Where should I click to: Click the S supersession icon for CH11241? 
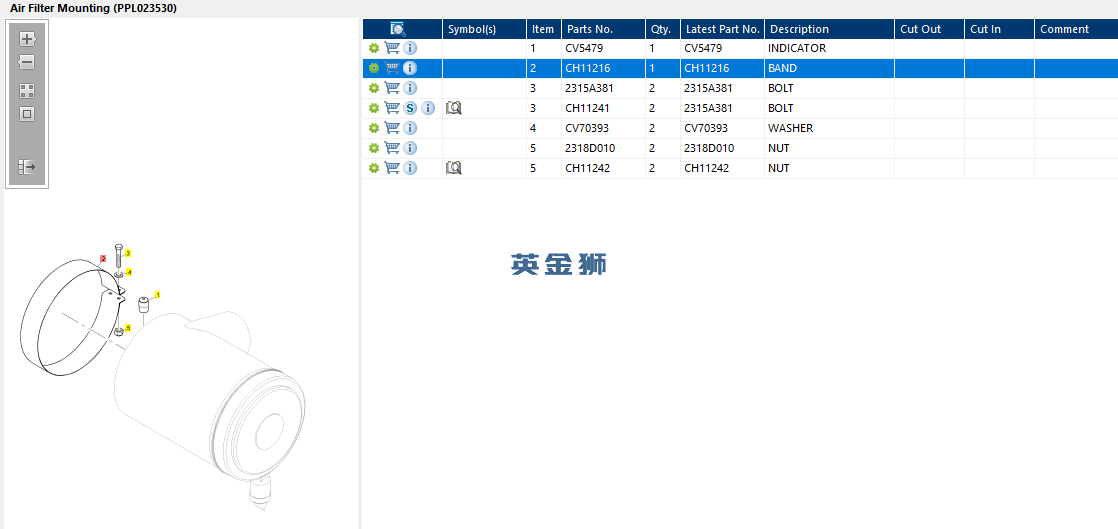tap(410, 108)
